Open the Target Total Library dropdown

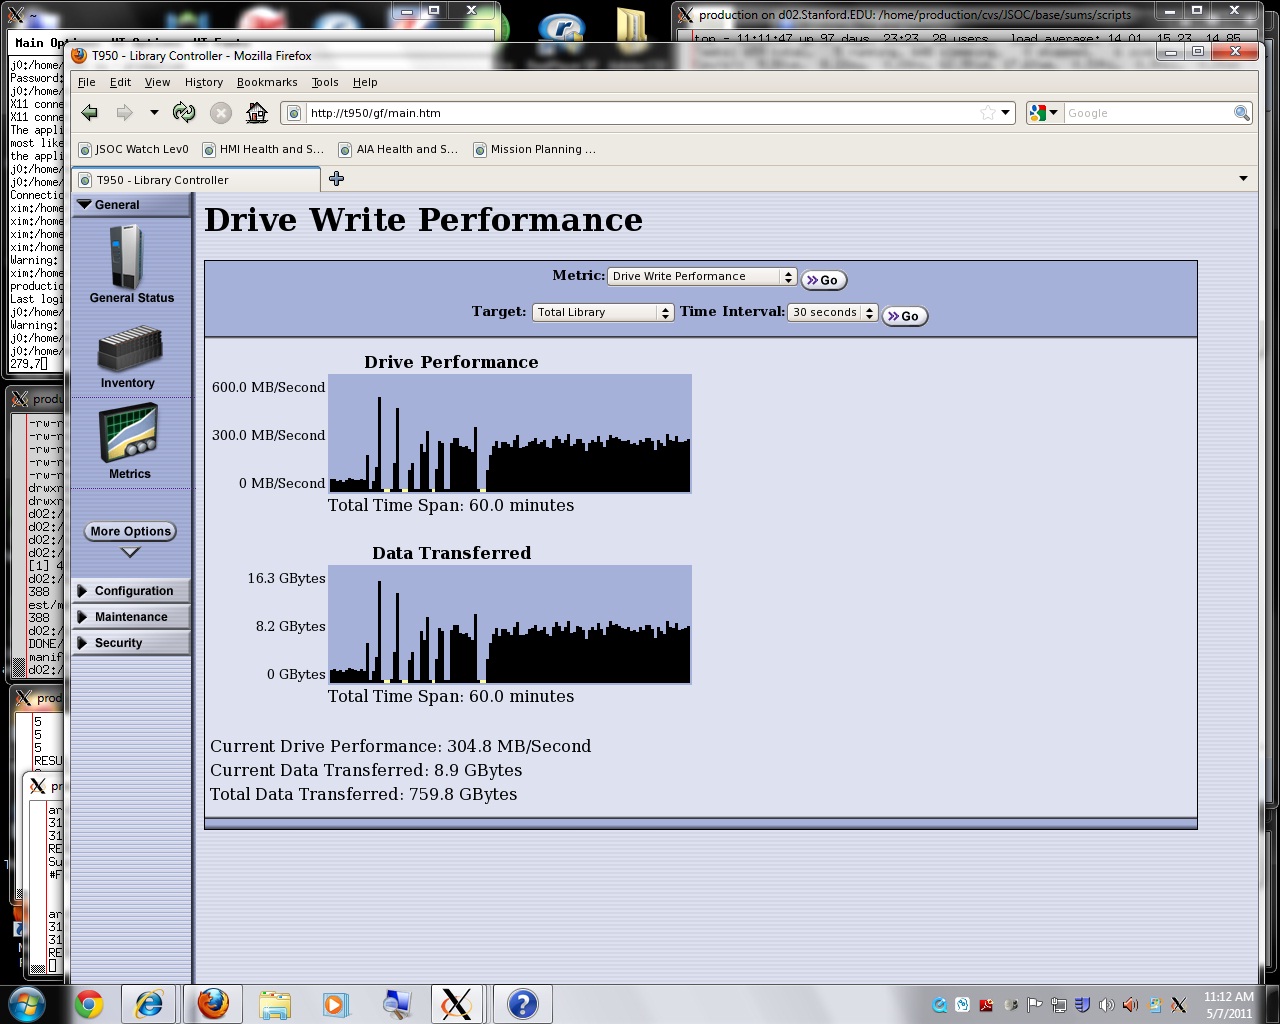[x=603, y=313]
